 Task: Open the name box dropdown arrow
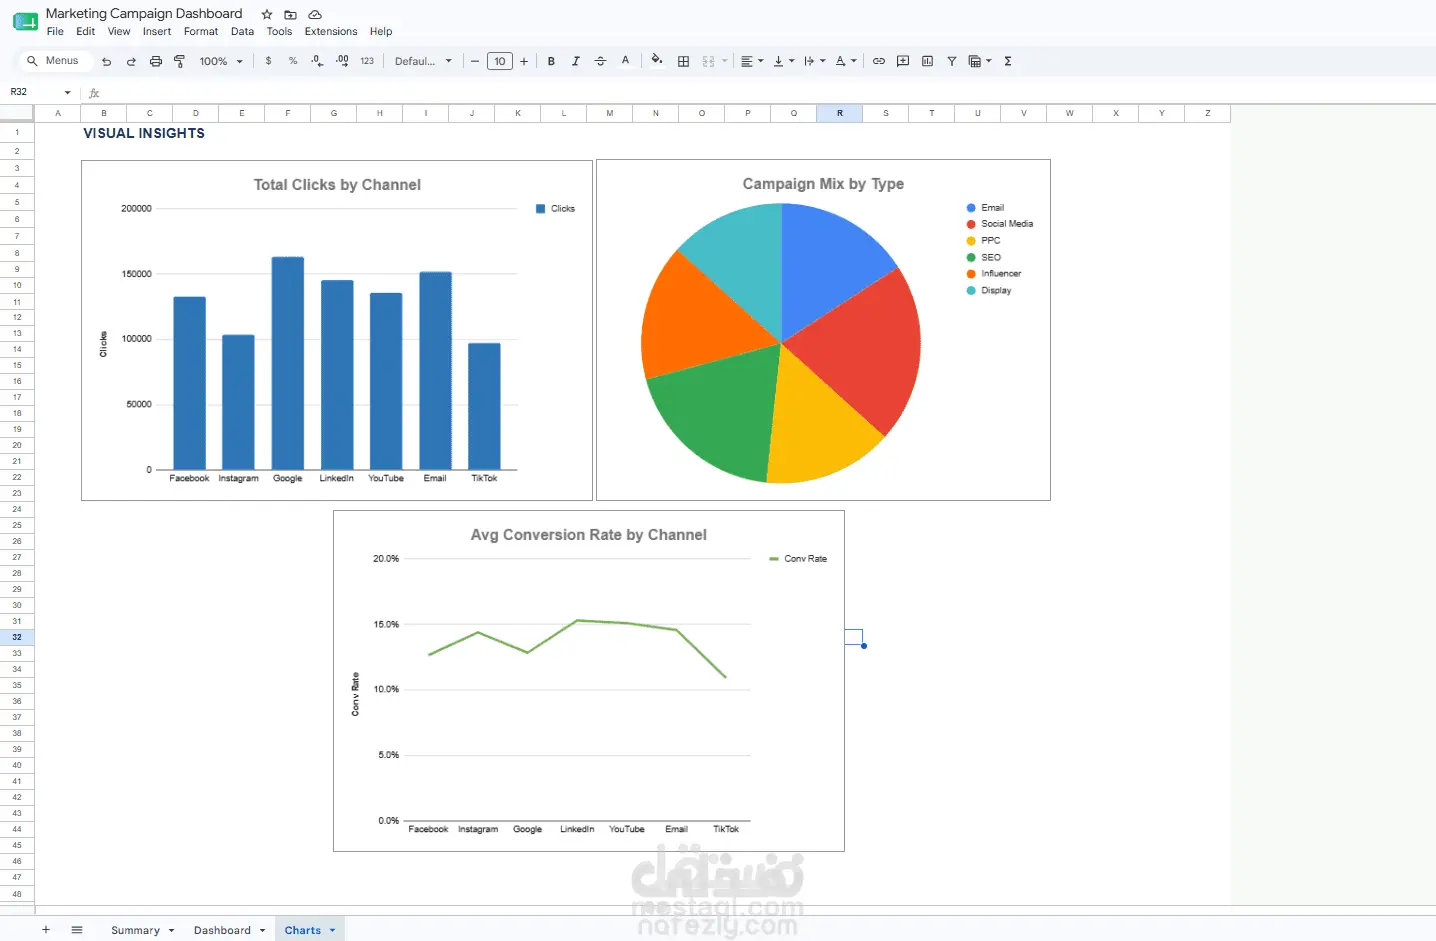(68, 92)
